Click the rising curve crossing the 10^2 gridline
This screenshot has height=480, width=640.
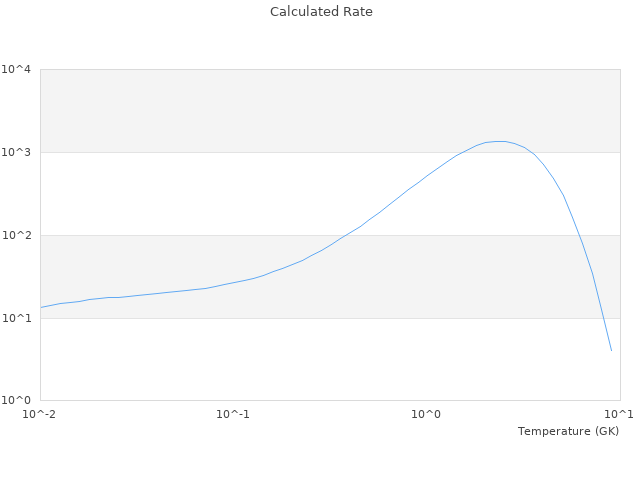[x=349, y=235]
